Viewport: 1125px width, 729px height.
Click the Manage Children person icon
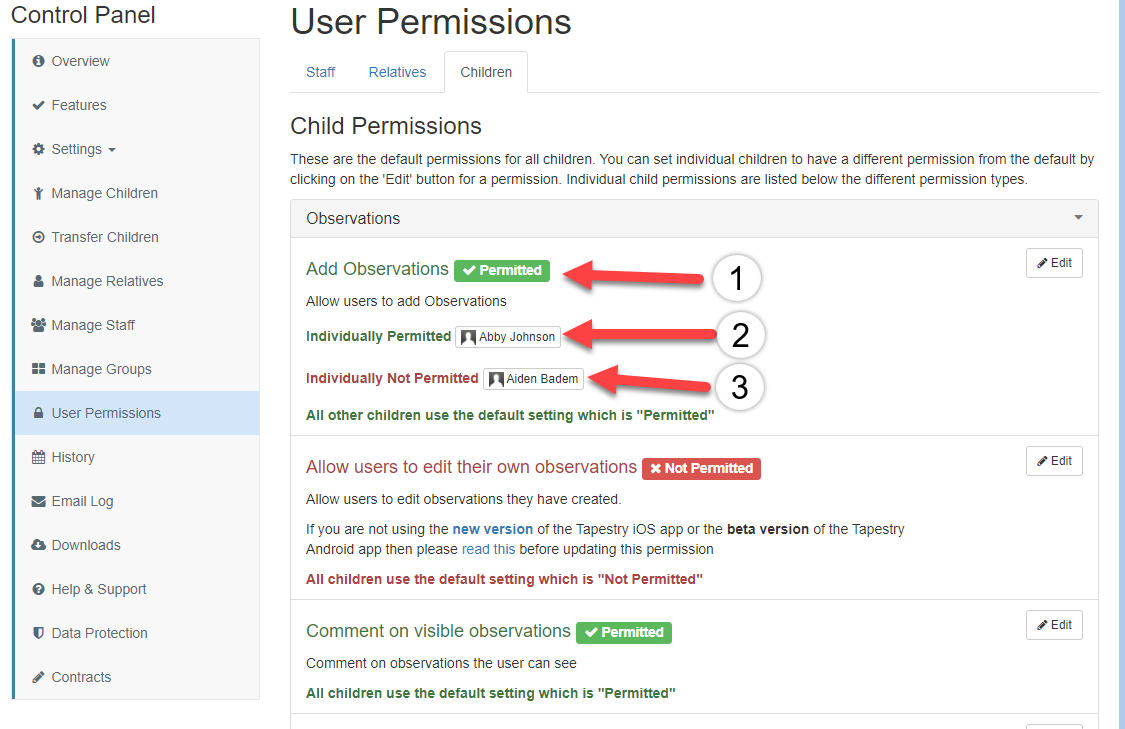pos(39,193)
